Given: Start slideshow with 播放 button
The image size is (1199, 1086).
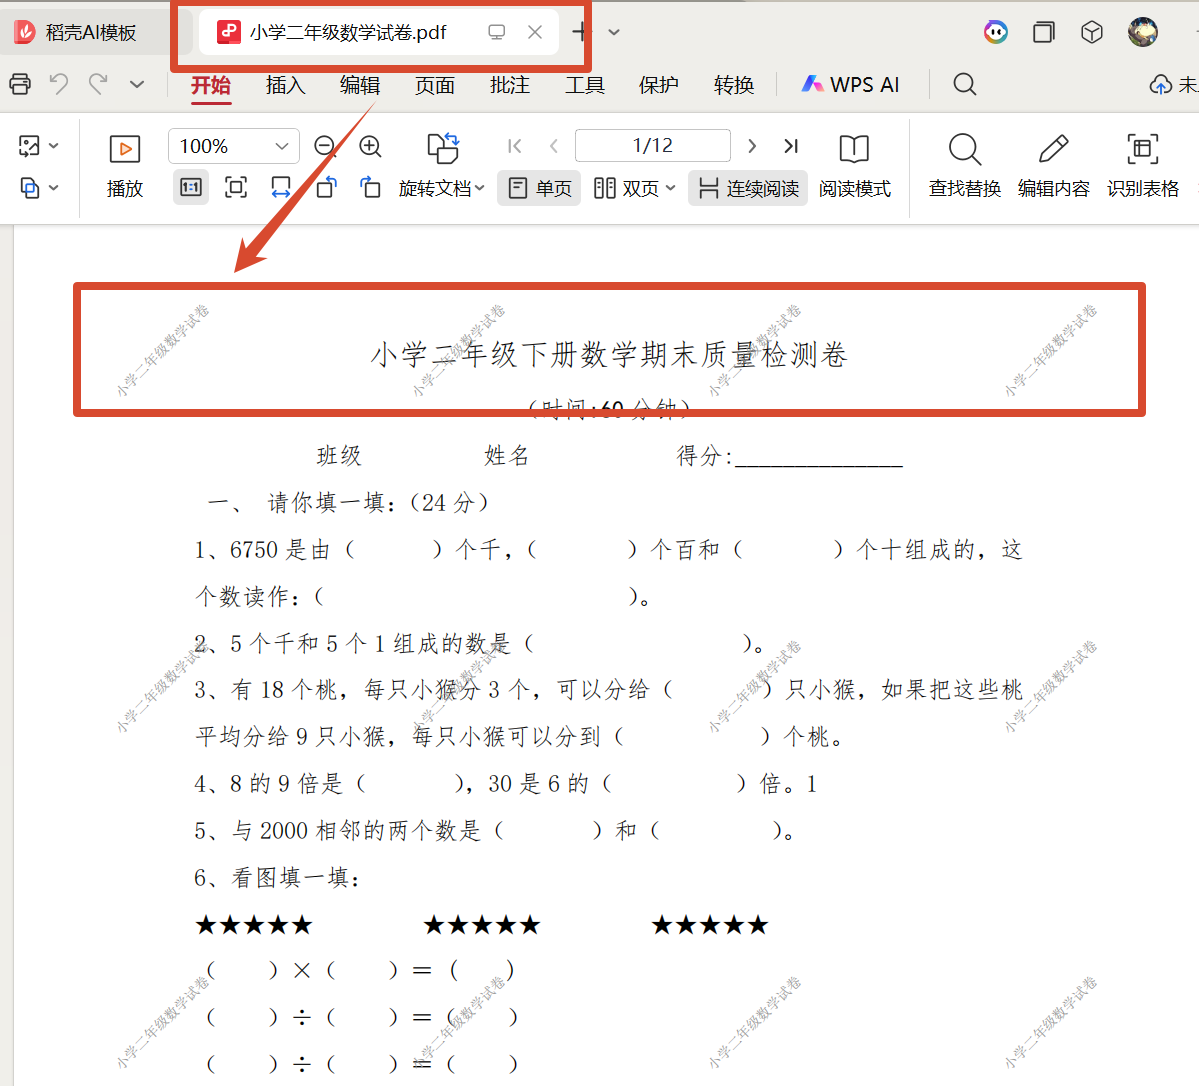Looking at the screenshot, I should (125, 167).
